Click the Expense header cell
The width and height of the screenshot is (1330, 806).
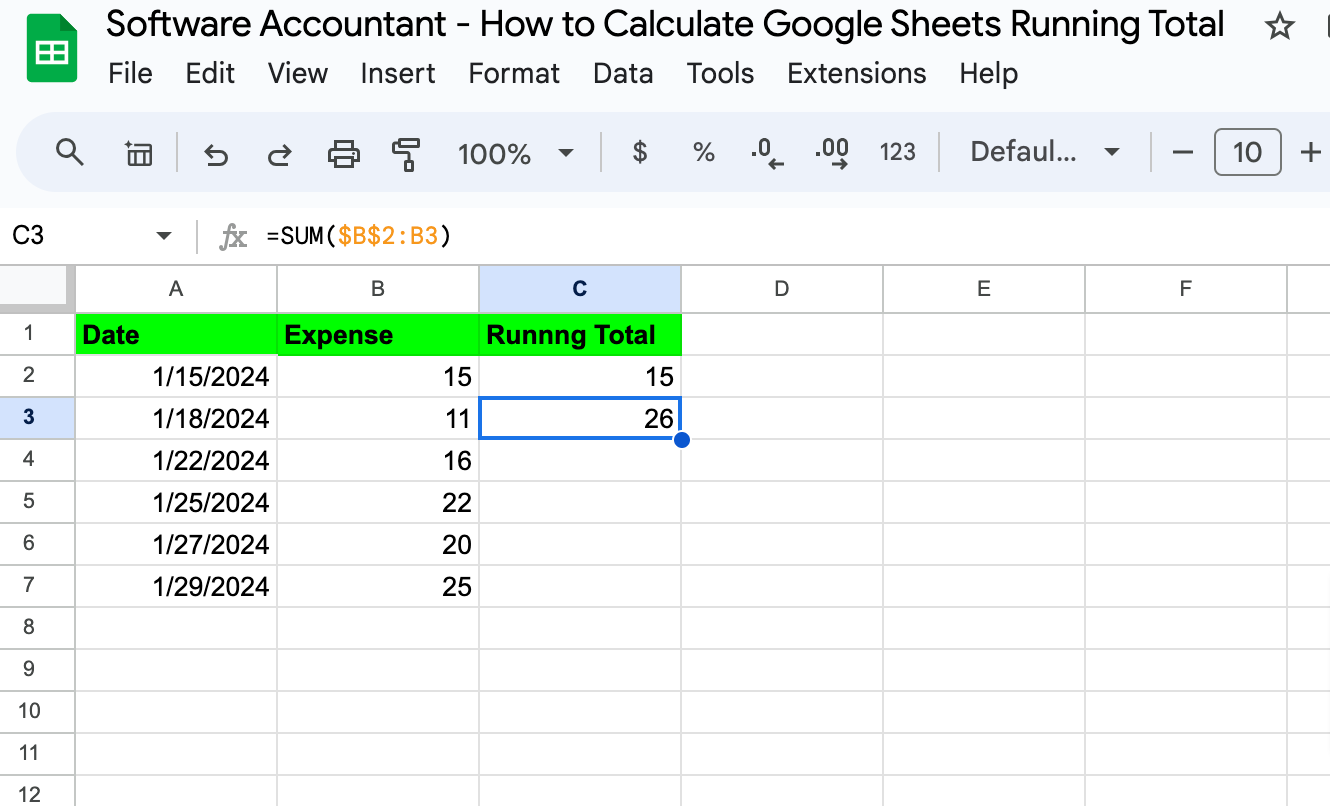coord(378,334)
